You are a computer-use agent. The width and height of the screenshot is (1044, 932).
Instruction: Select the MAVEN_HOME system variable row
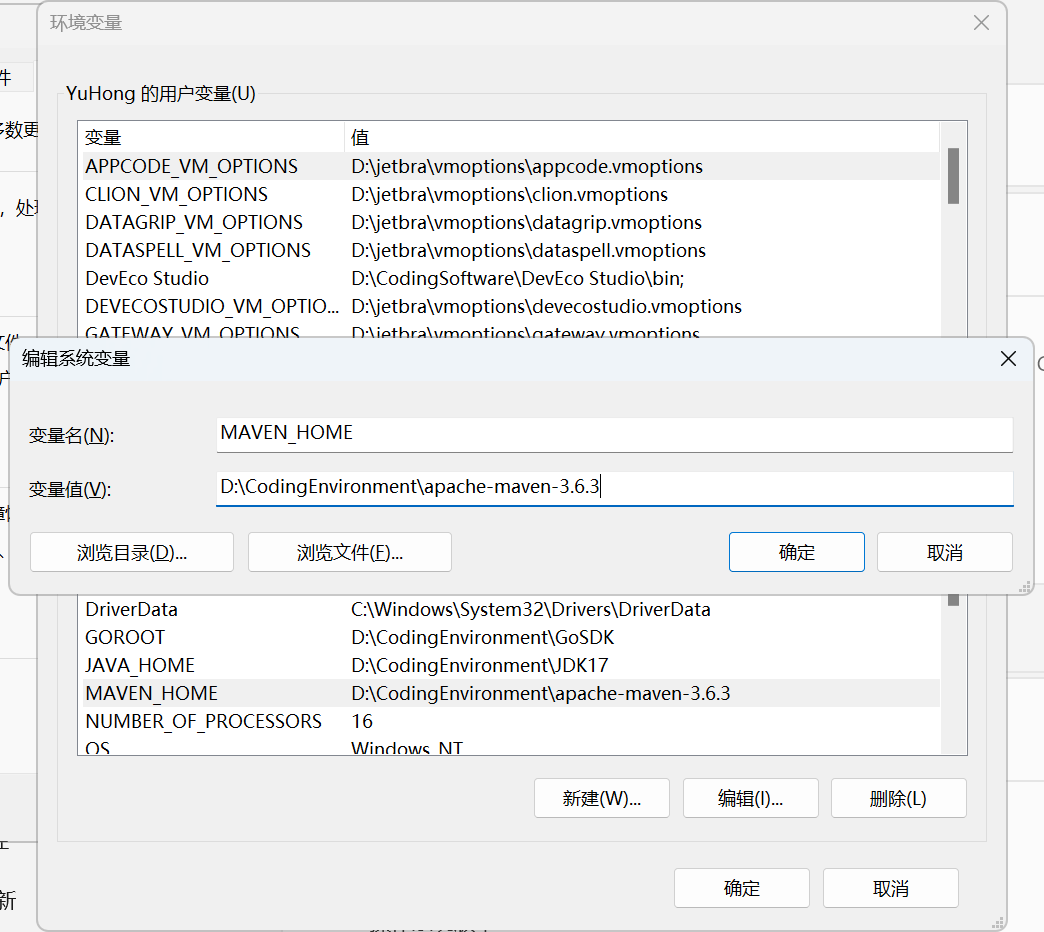click(511, 693)
